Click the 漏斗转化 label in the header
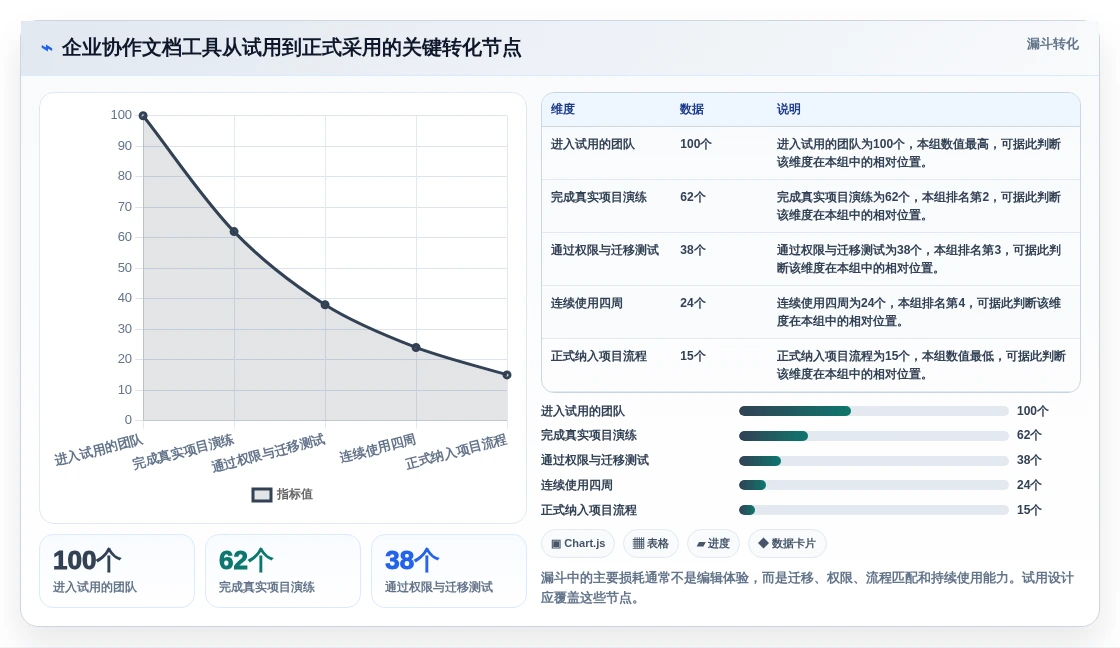This screenshot has height=648, width=1120. click(x=1052, y=44)
